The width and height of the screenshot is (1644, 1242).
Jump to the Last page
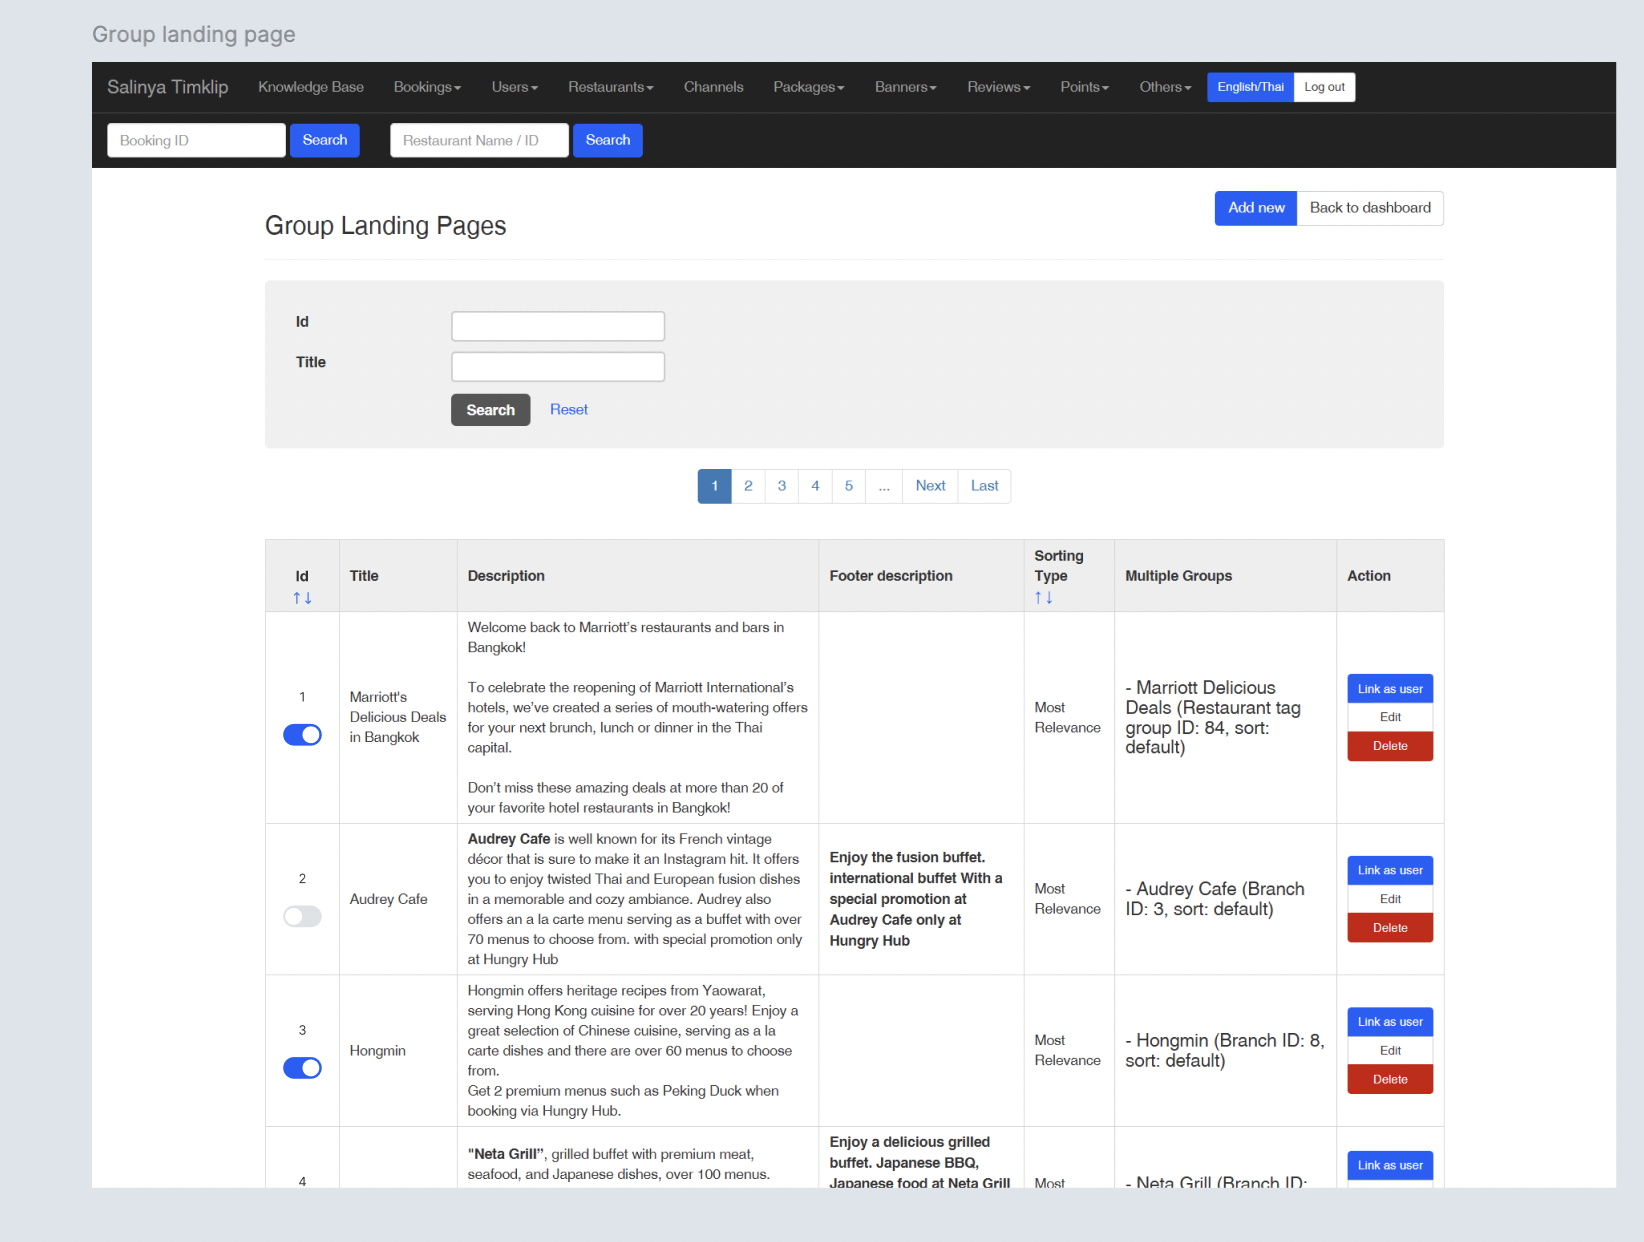click(x=984, y=486)
